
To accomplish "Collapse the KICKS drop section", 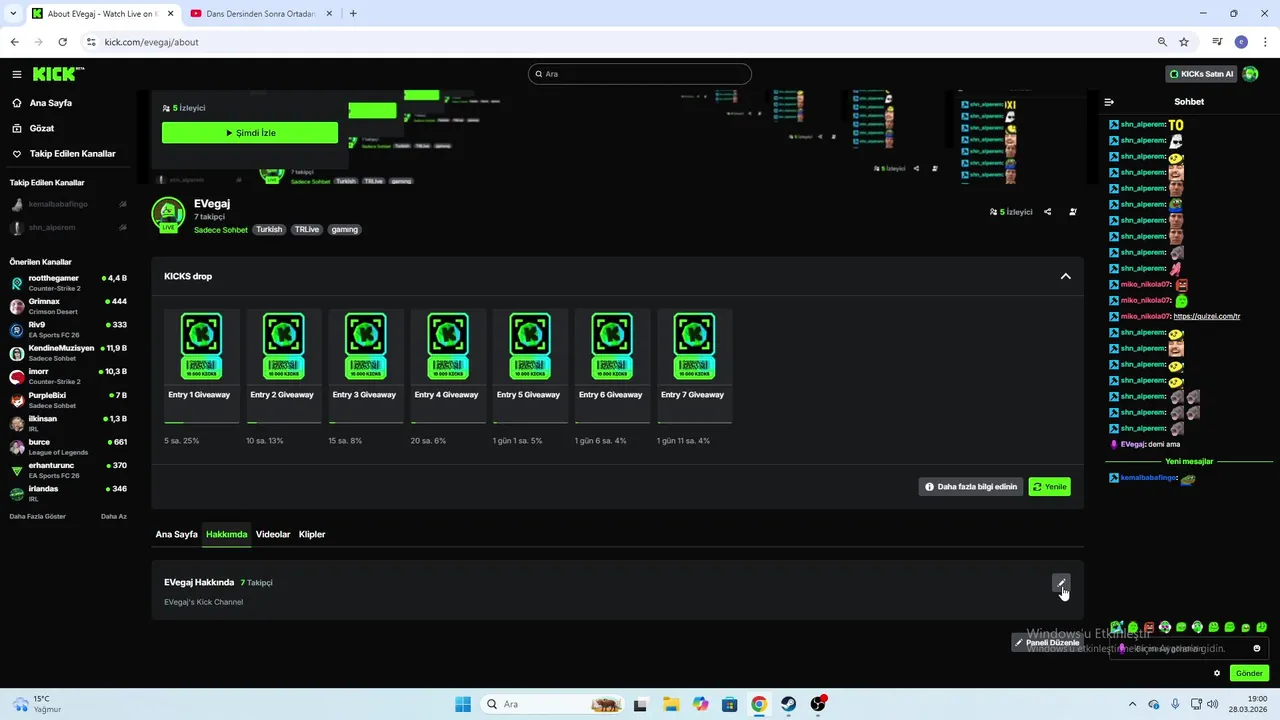I will [1065, 276].
